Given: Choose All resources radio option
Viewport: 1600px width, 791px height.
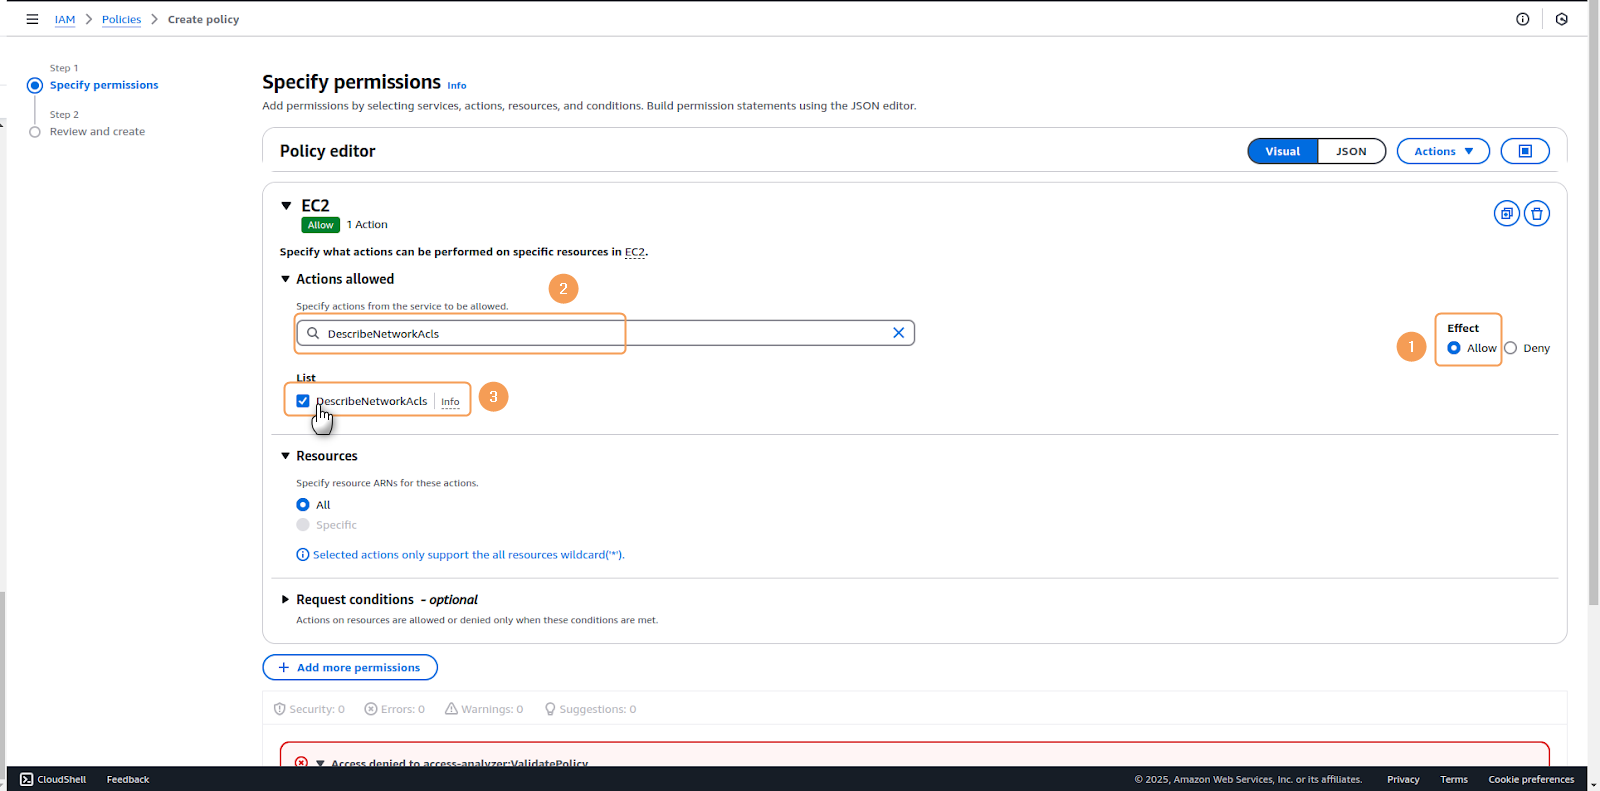Looking at the screenshot, I should point(303,505).
